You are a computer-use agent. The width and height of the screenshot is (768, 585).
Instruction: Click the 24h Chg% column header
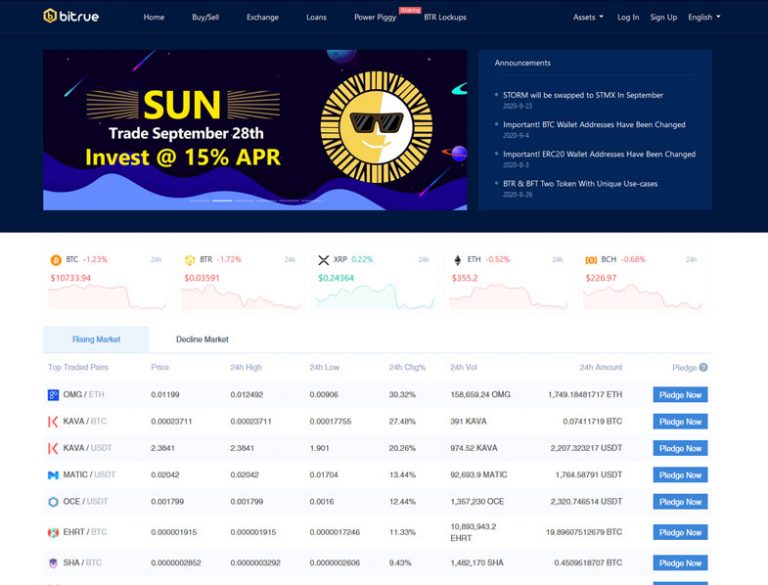pyautogui.click(x=407, y=367)
